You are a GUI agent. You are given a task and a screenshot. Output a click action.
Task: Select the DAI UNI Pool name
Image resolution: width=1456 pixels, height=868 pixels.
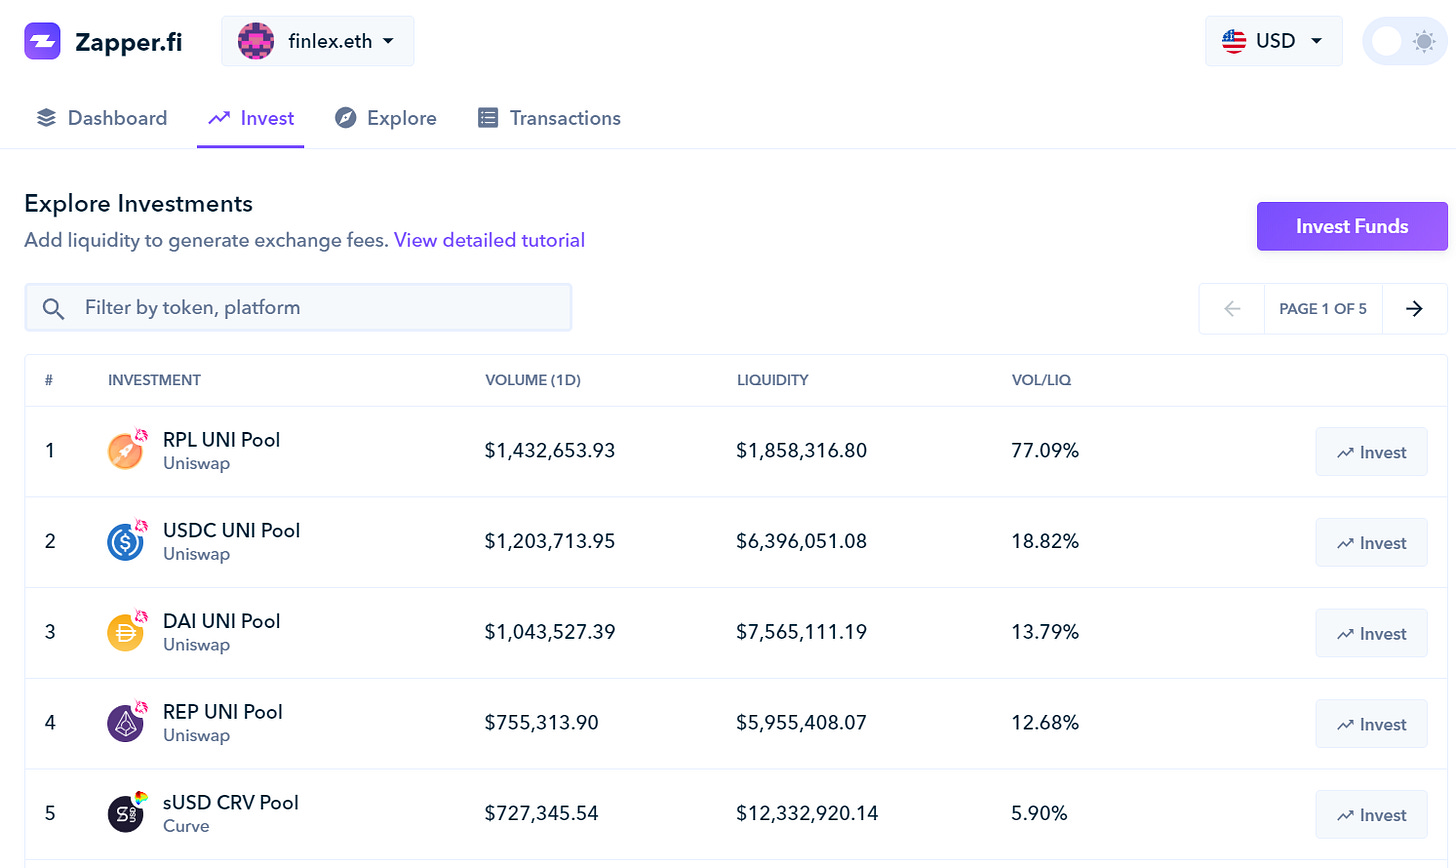tap(221, 621)
